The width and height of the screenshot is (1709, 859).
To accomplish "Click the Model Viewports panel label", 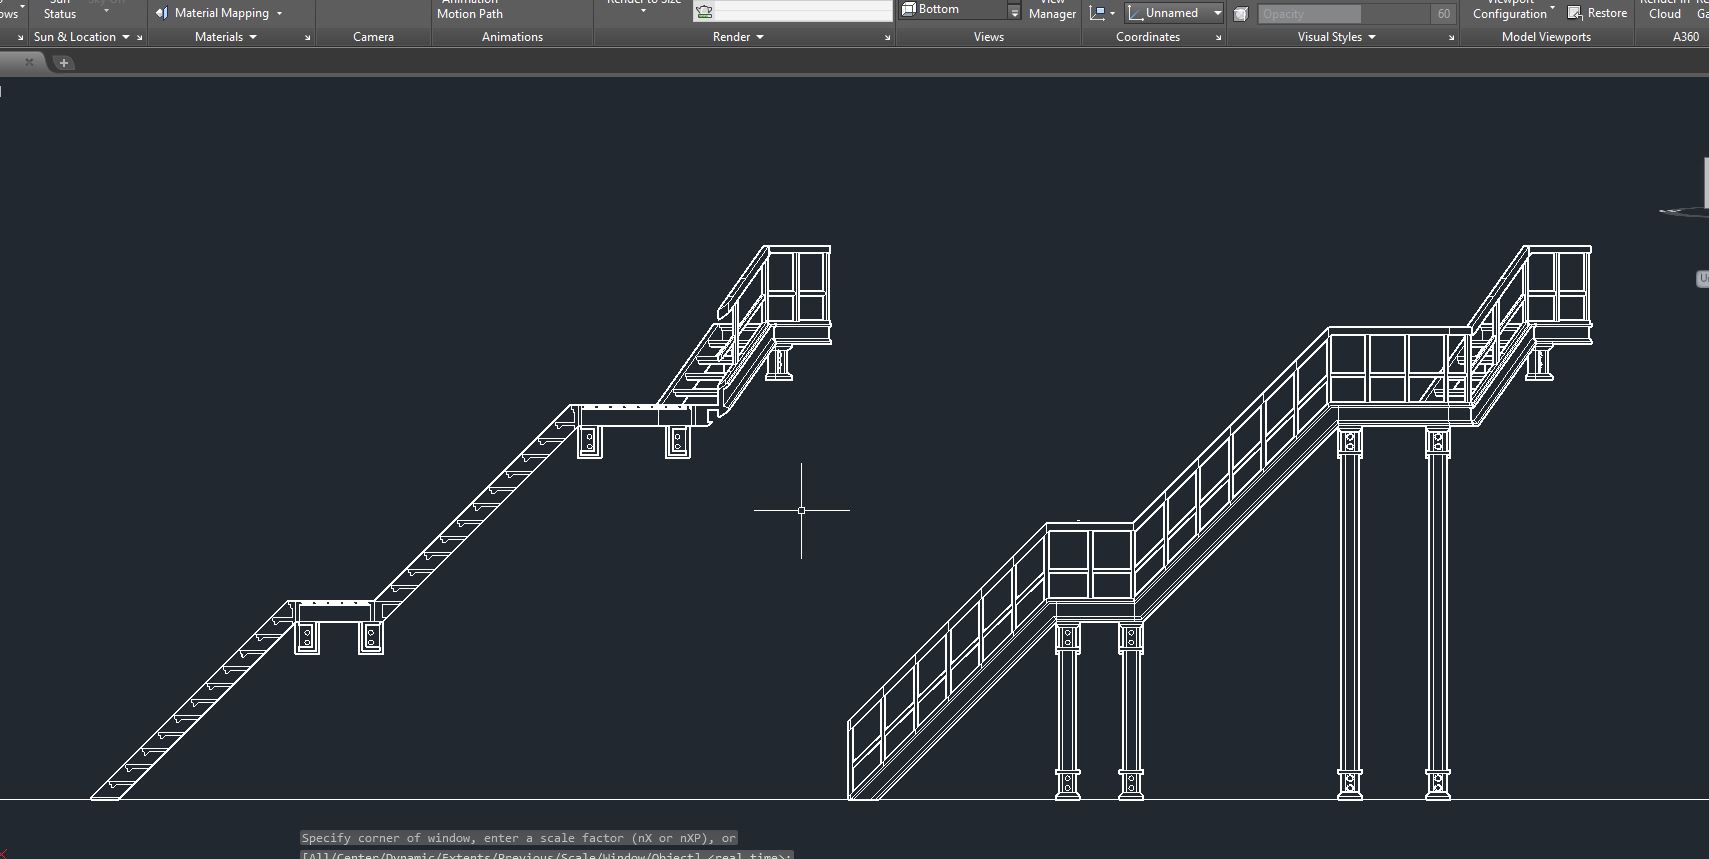I will click(1546, 37).
